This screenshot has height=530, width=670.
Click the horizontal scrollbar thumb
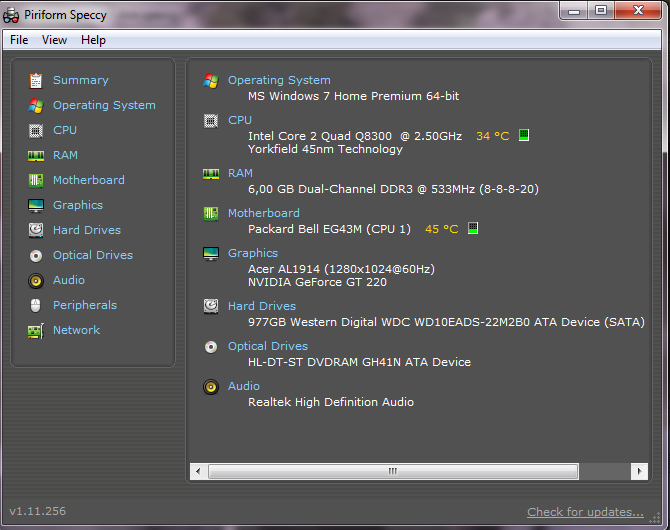coord(393,471)
